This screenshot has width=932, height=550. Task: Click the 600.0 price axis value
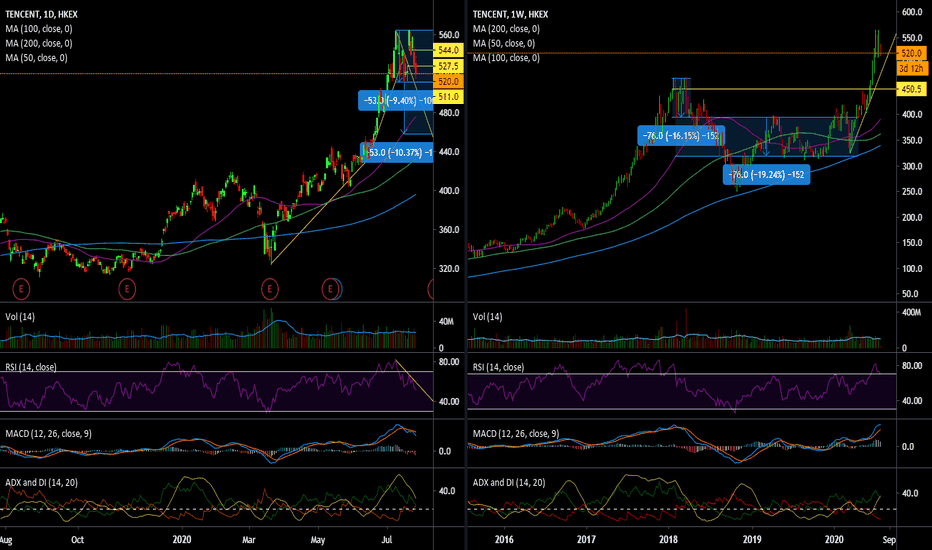coord(912,12)
